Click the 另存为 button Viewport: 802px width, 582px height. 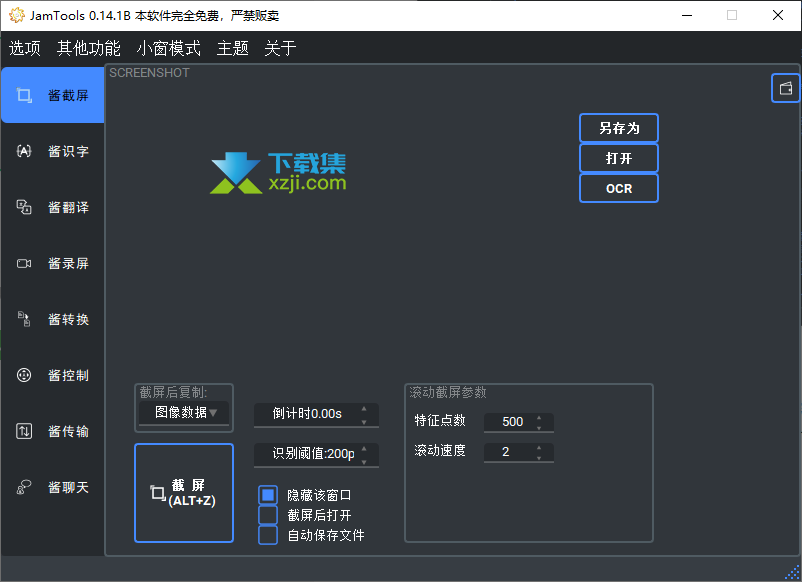(618, 128)
